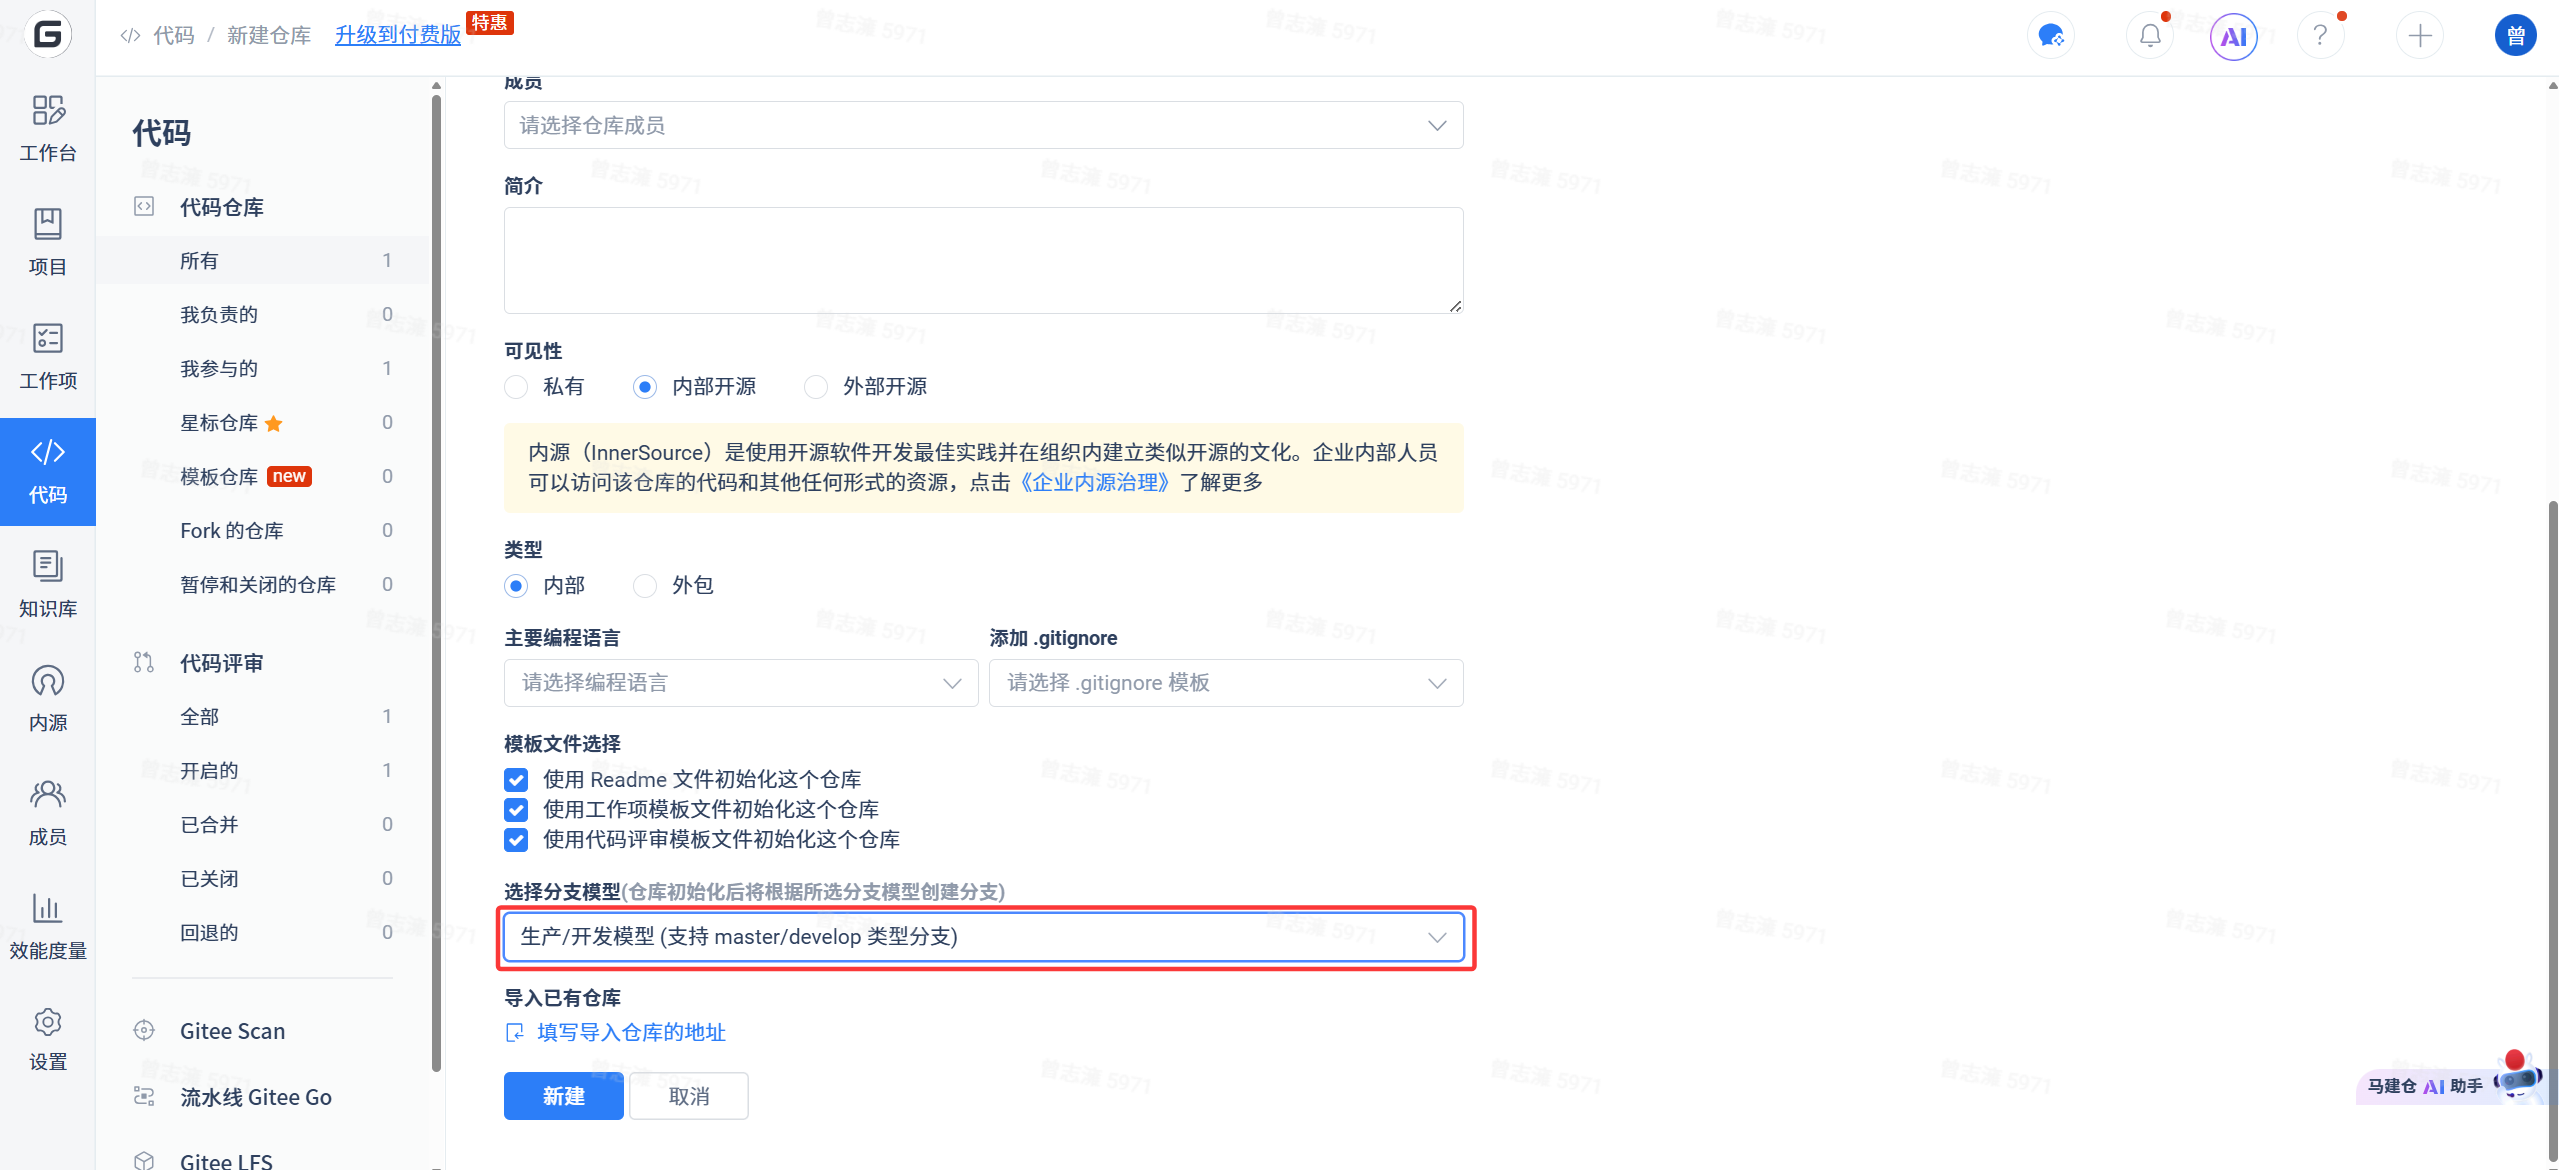The image size is (2559, 1170).
Task: Click the chat feedback bubble icon
Action: coord(2051,37)
